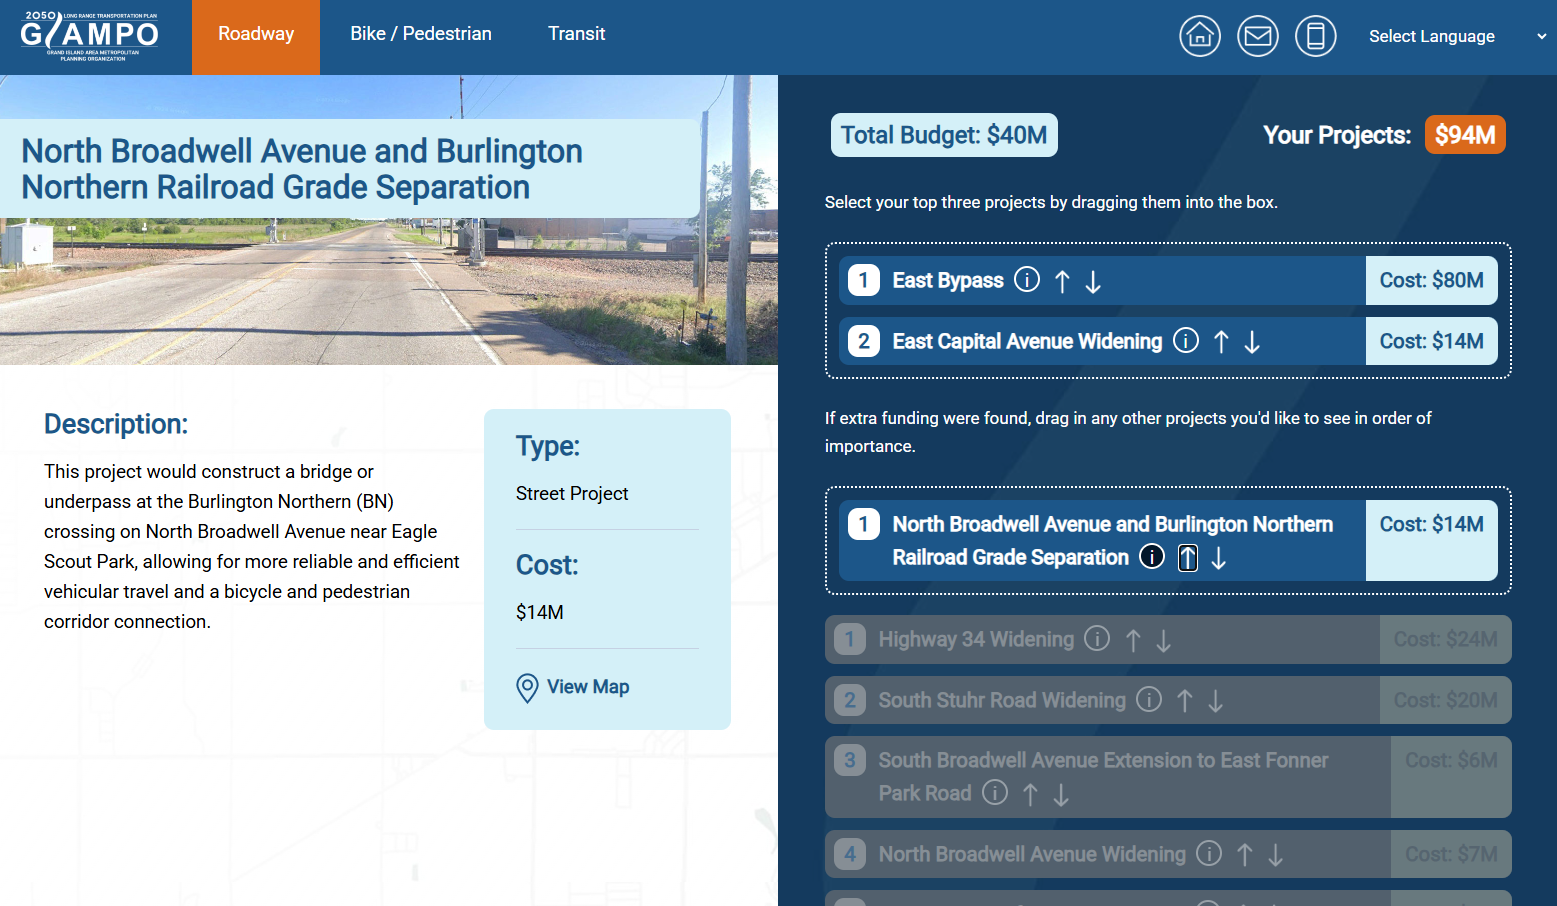Move East Capital Avenue Widening up in priority
The height and width of the screenshot is (906, 1557).
[1221, 341]
